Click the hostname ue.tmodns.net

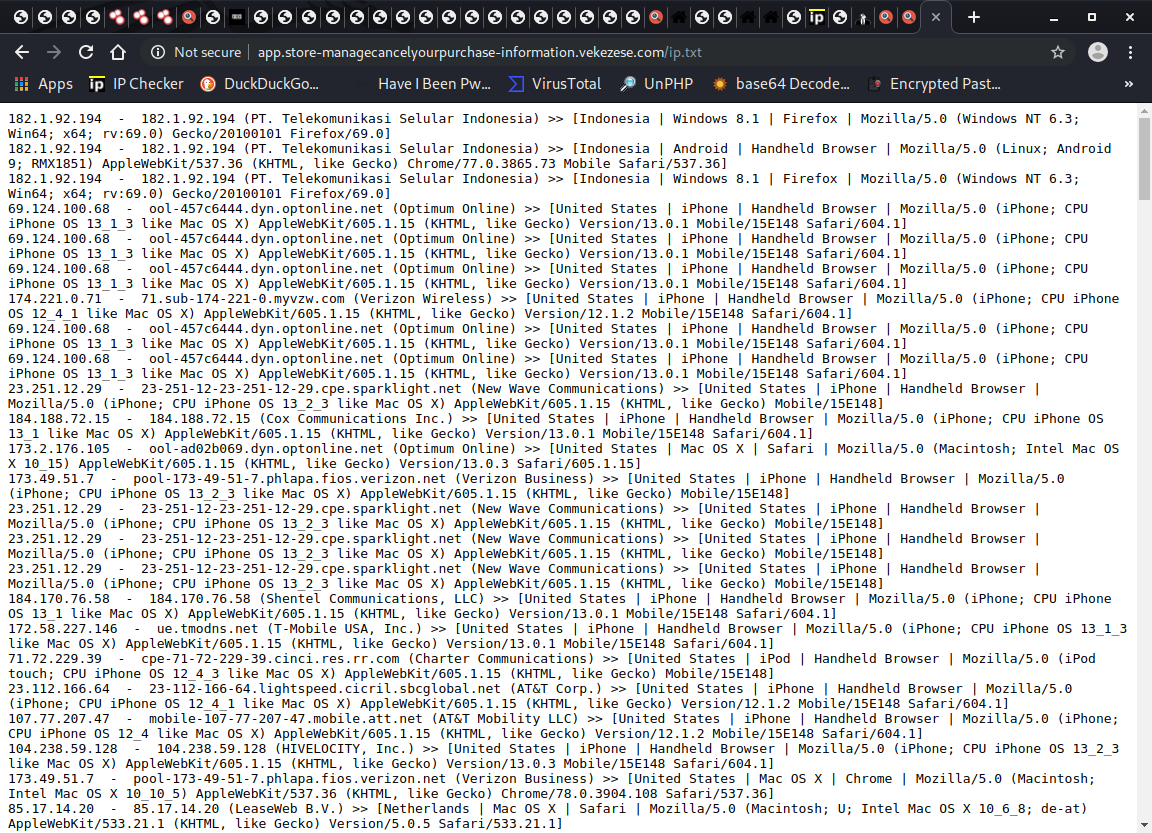[207, 629]
